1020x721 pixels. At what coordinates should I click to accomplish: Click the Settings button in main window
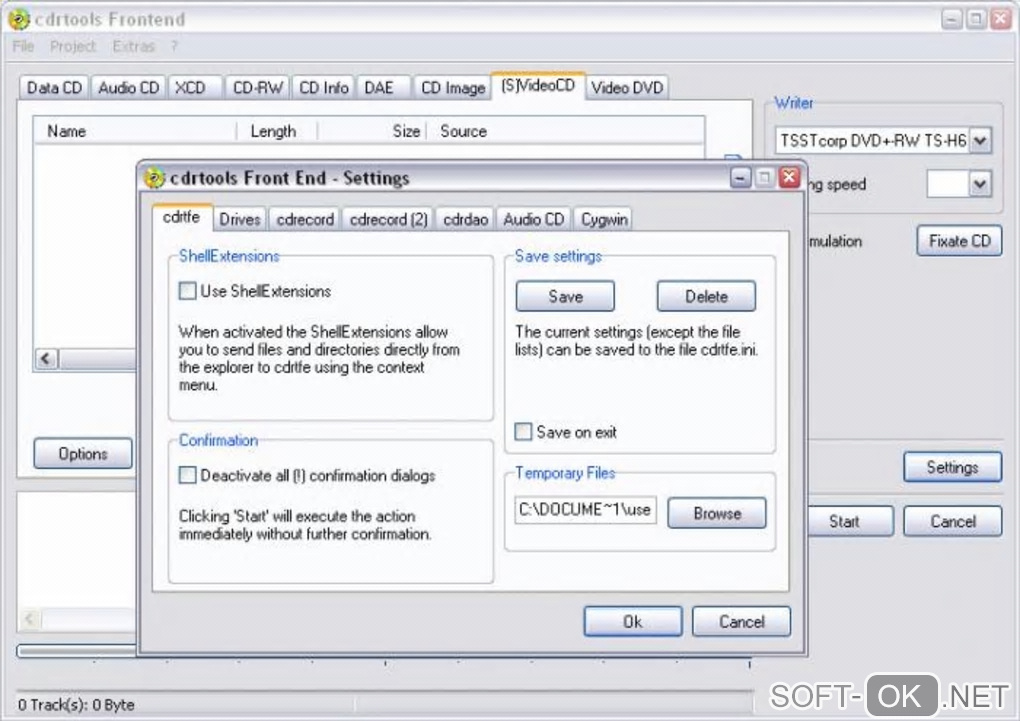(x=952, y=467)
